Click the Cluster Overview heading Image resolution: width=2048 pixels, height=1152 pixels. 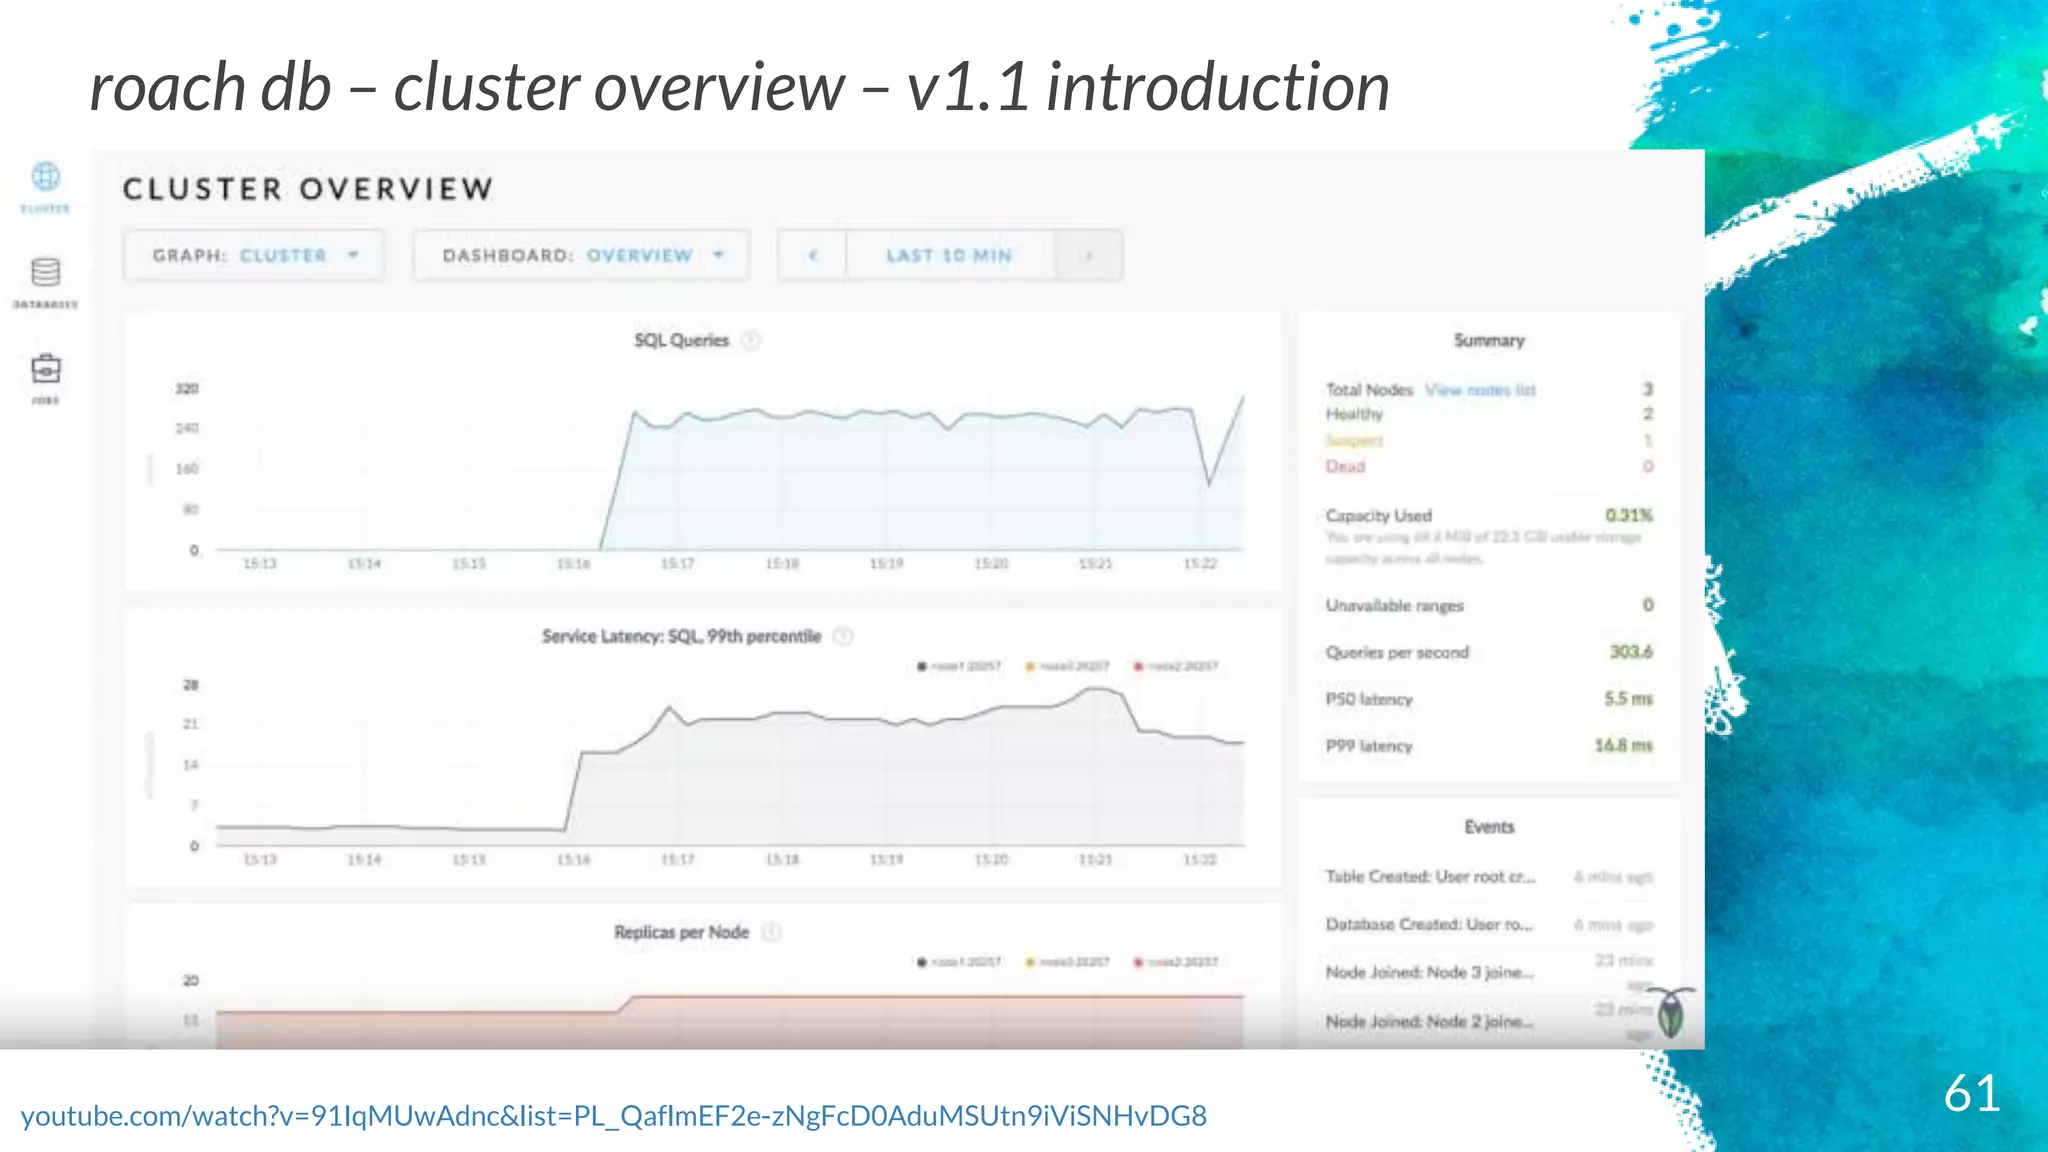[x=308, y=189]
